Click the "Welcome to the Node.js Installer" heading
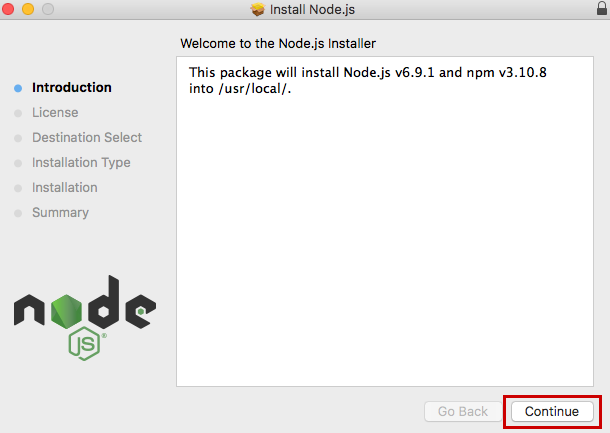 [x=278, y=44]
